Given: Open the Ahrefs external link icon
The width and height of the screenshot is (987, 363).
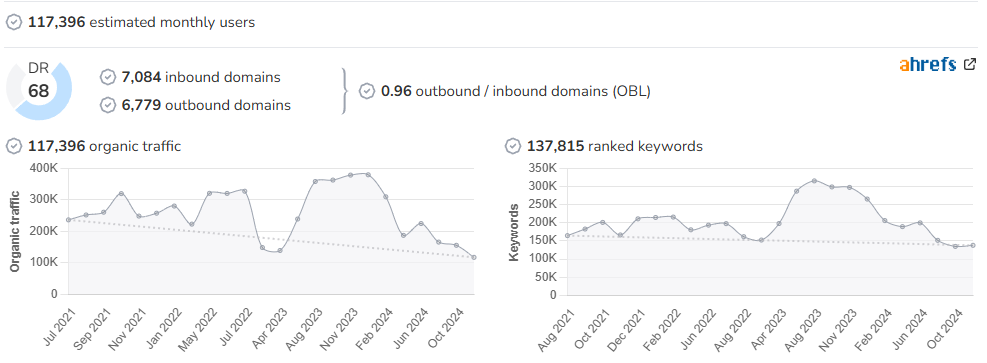Looking at the screenshot, I should coord(970,64).
